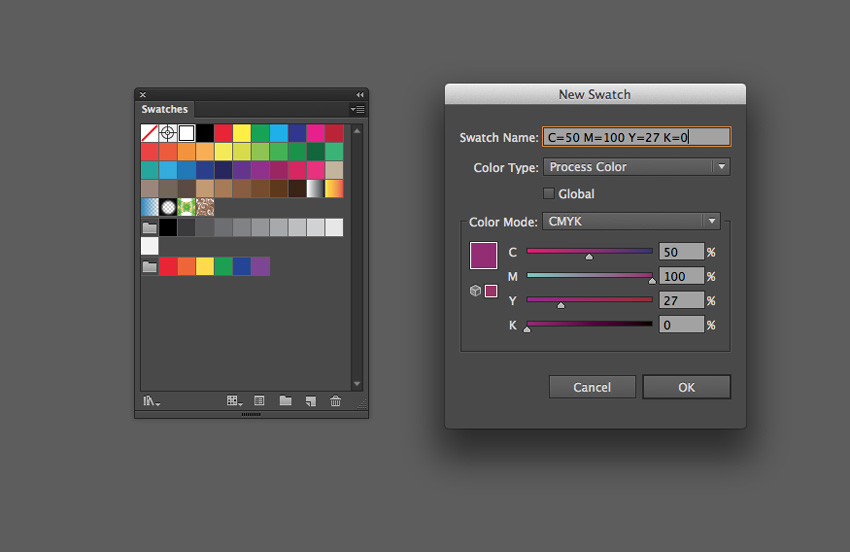Image resolution: width=850 pixels, height=552 pixels.
Task: Click the New Color Group folder icon
Action: click(x=285, y=401)
